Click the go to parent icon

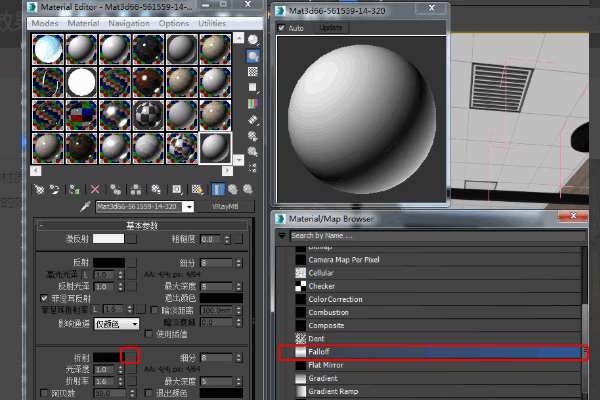(233, 189)
